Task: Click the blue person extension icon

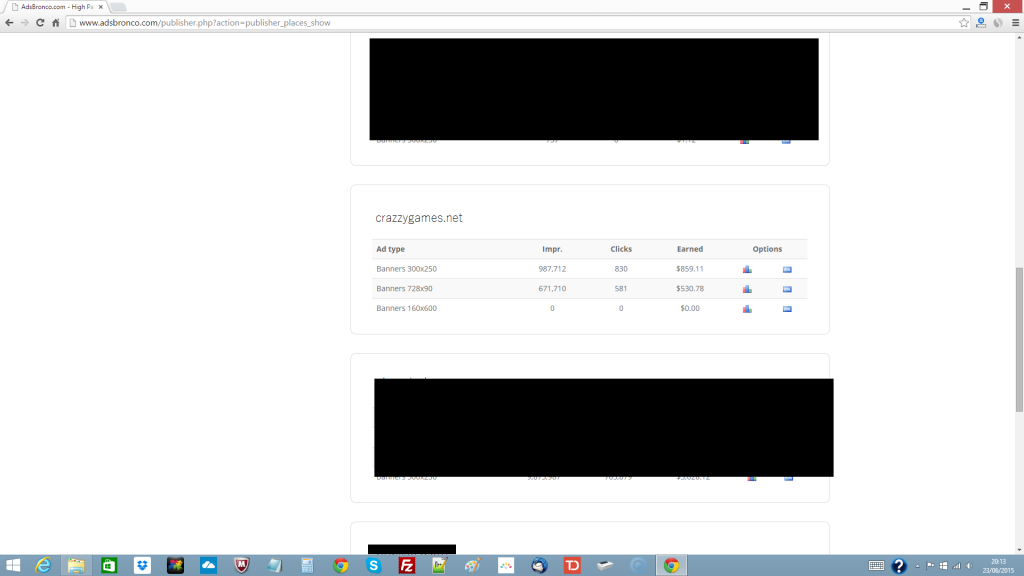Action: [x=981, y=22]
